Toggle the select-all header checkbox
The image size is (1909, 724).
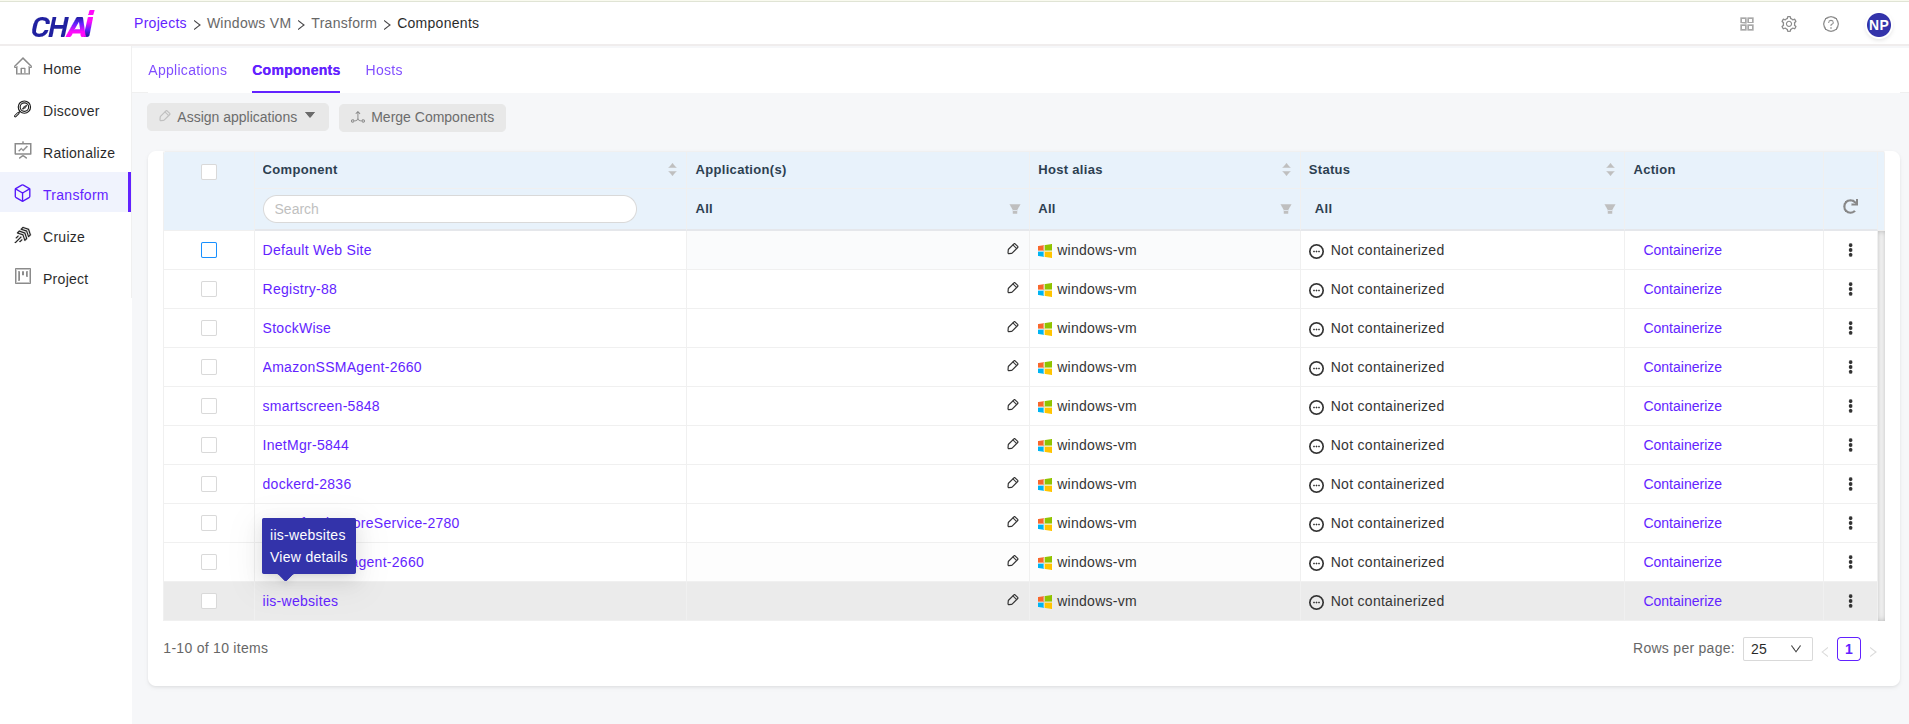click(209, 172)
